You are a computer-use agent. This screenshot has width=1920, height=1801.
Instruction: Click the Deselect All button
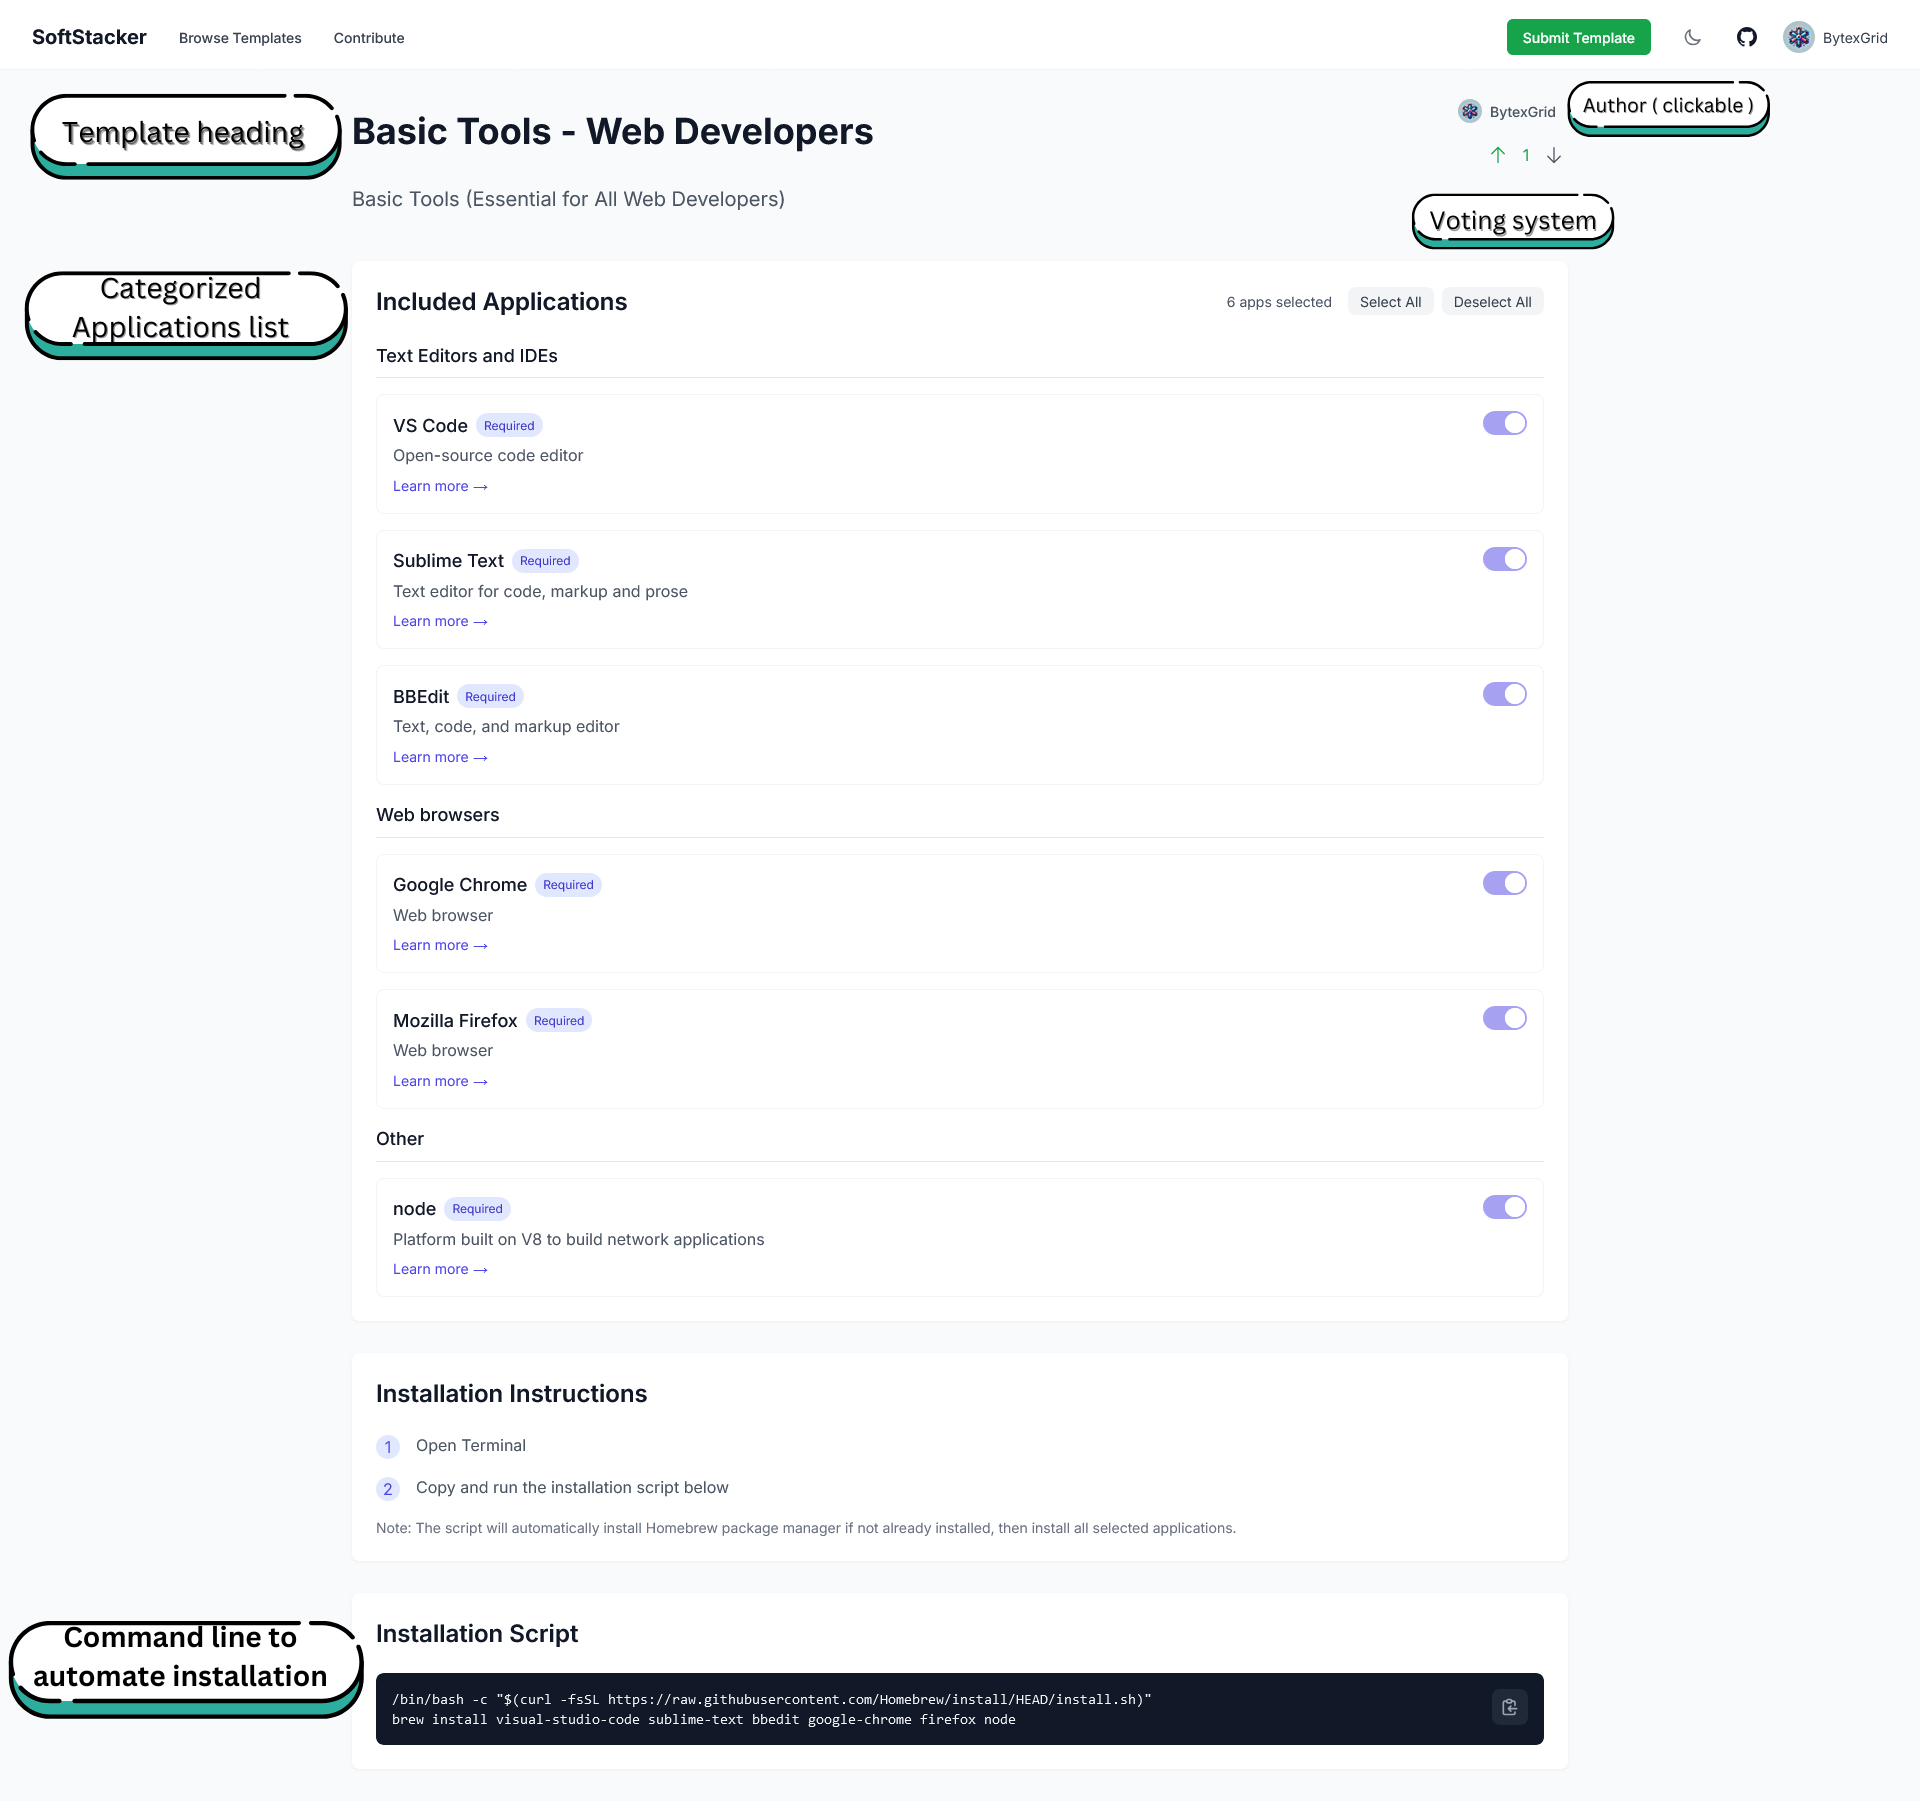(1492, 302)
